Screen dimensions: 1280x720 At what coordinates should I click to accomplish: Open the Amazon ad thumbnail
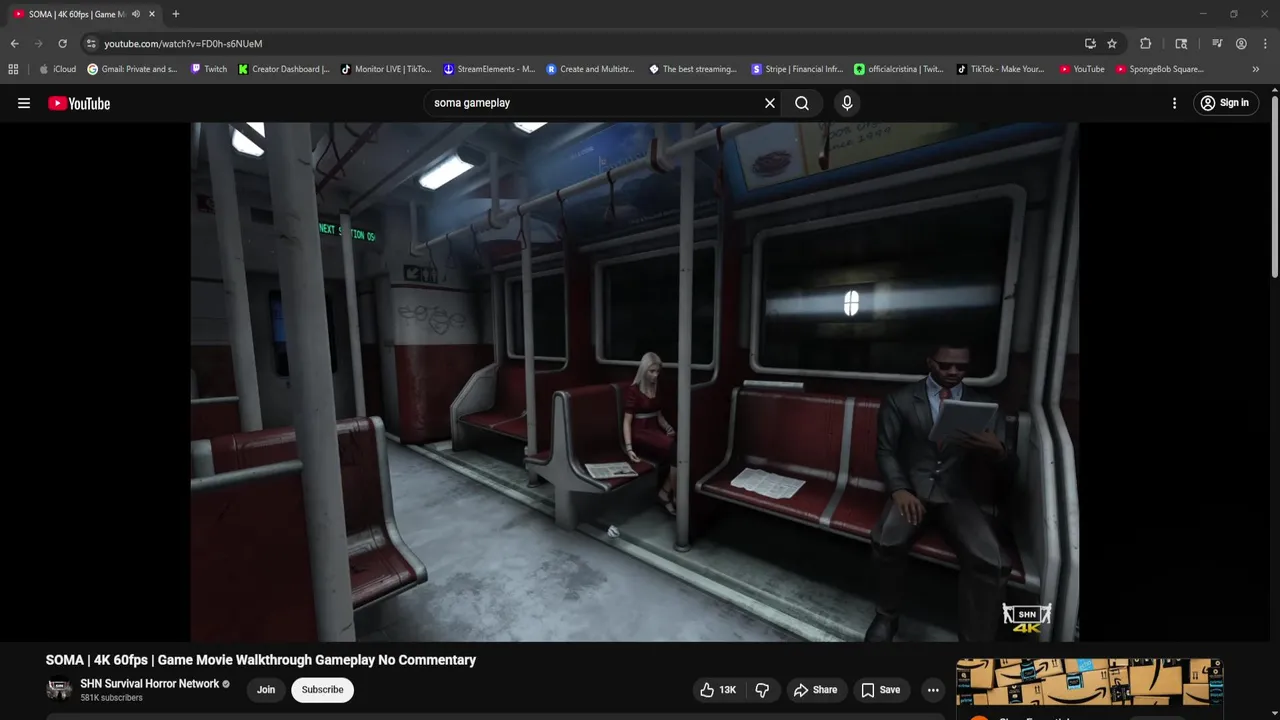[1089, 683]
